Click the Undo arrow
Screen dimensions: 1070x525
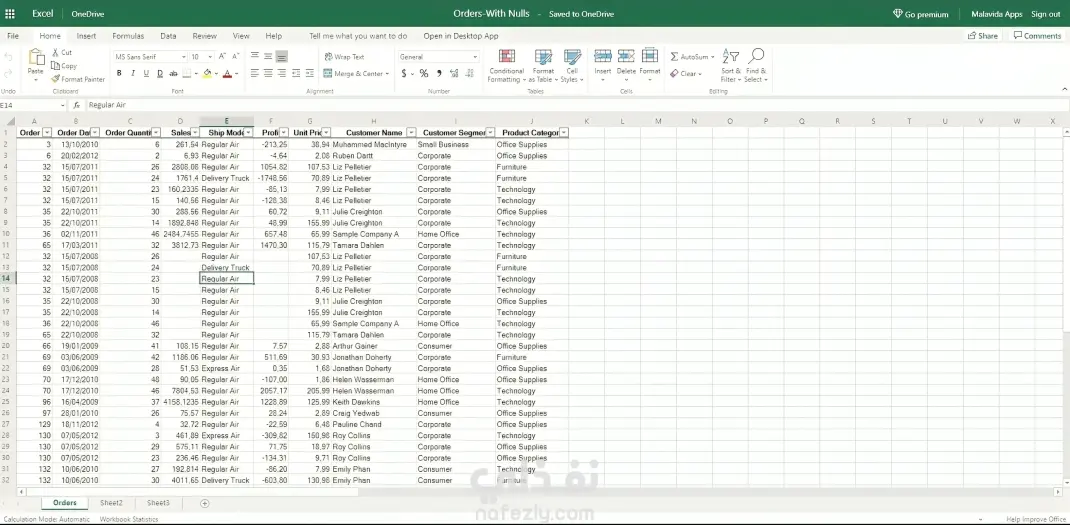pyautogui.click(x=8, y=58)
